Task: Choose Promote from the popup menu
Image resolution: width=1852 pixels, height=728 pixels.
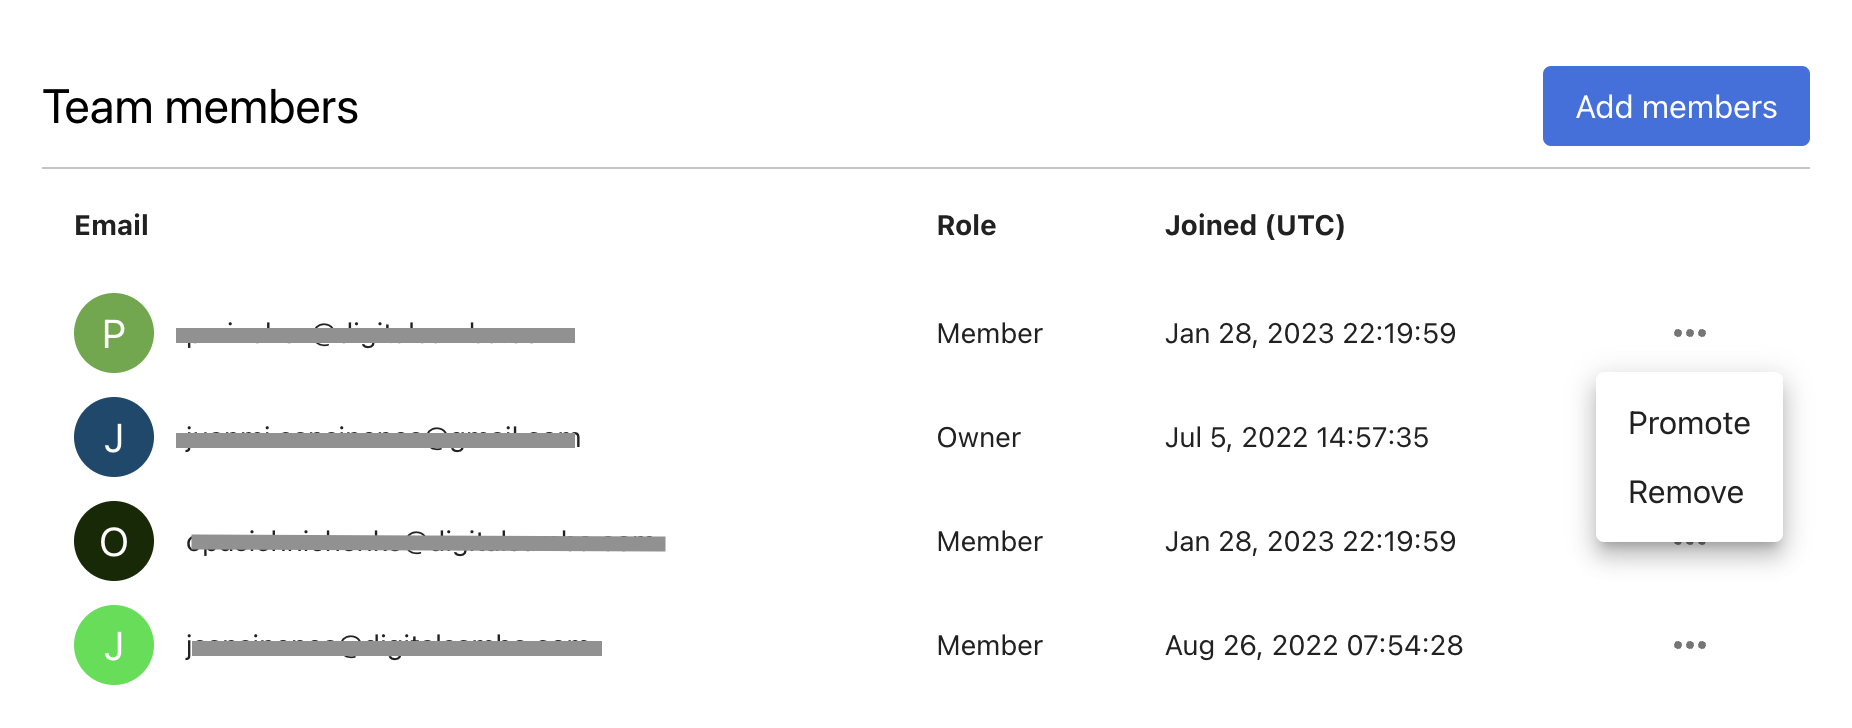Action: click(x=1688, y=423)
